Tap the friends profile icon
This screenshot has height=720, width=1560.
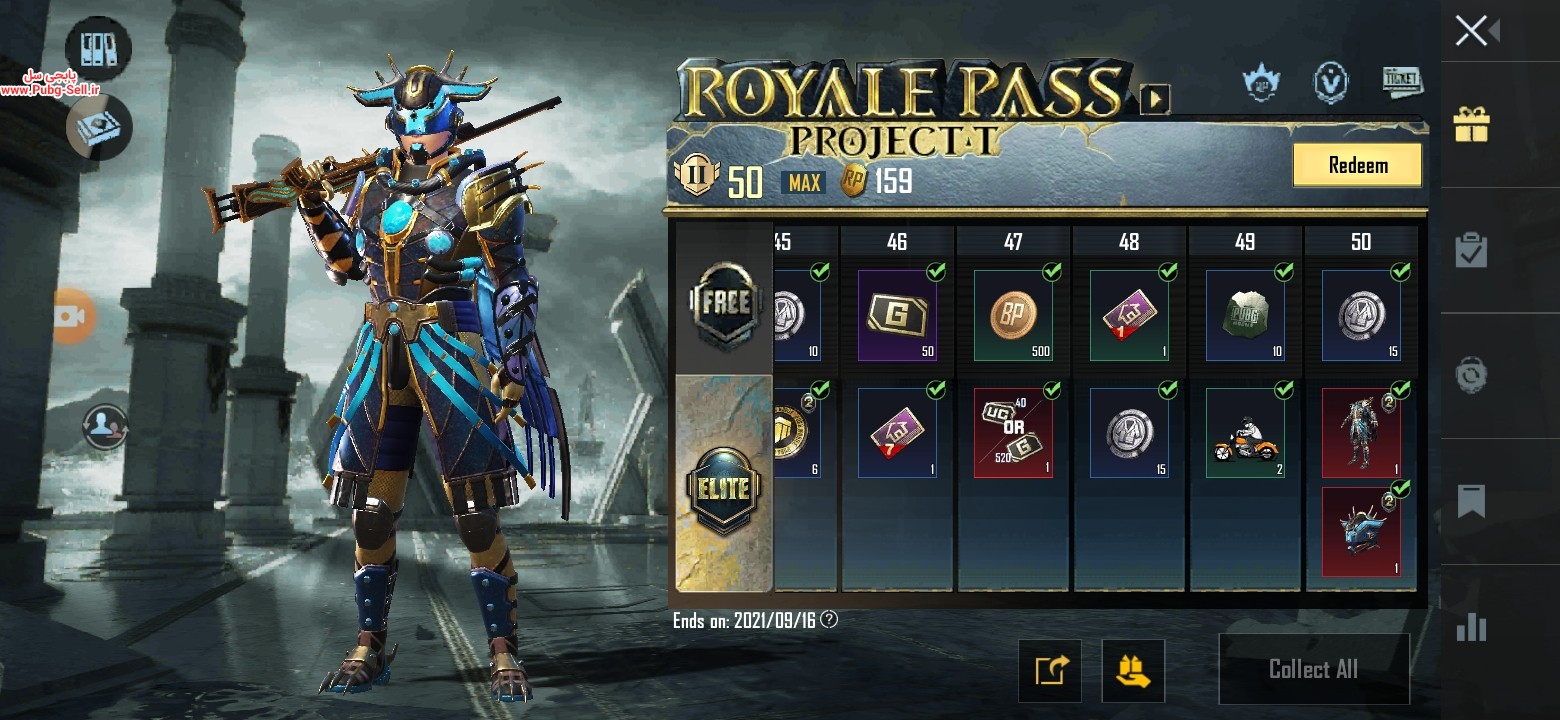[x=105, y=427]
